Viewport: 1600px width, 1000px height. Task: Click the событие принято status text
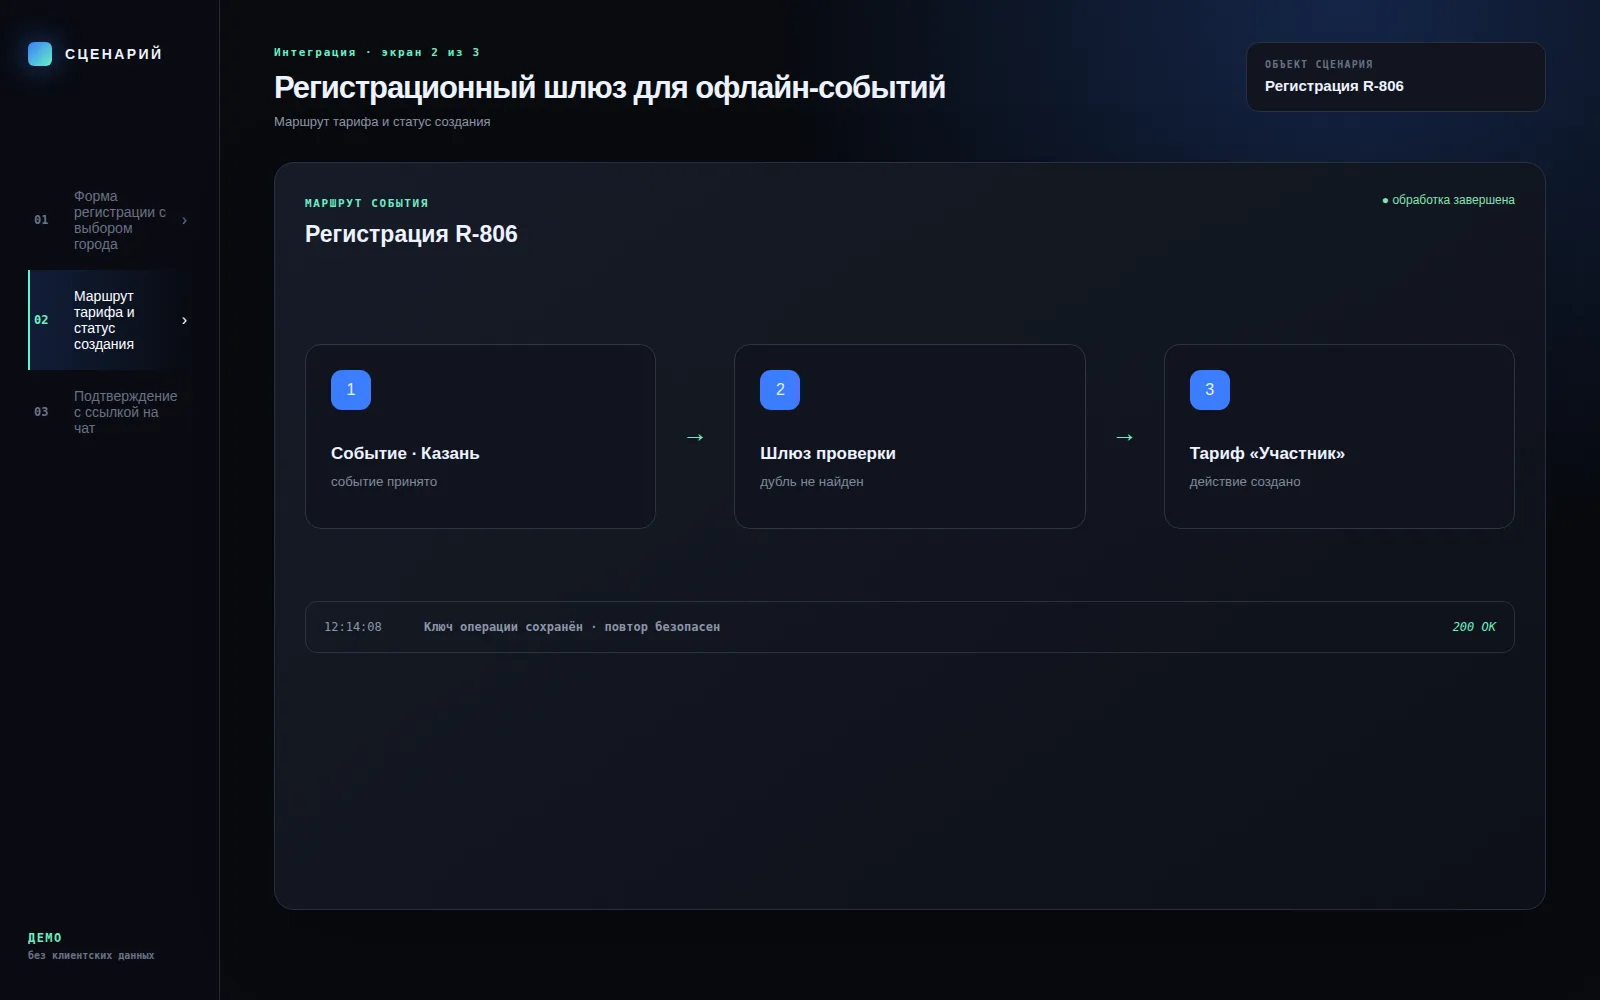click(x=384, y=482)
